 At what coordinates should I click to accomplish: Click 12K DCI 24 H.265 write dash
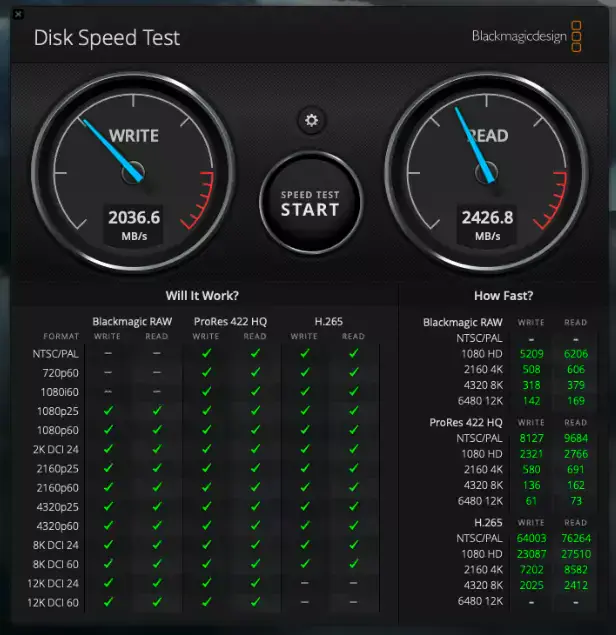click(305, 583)
